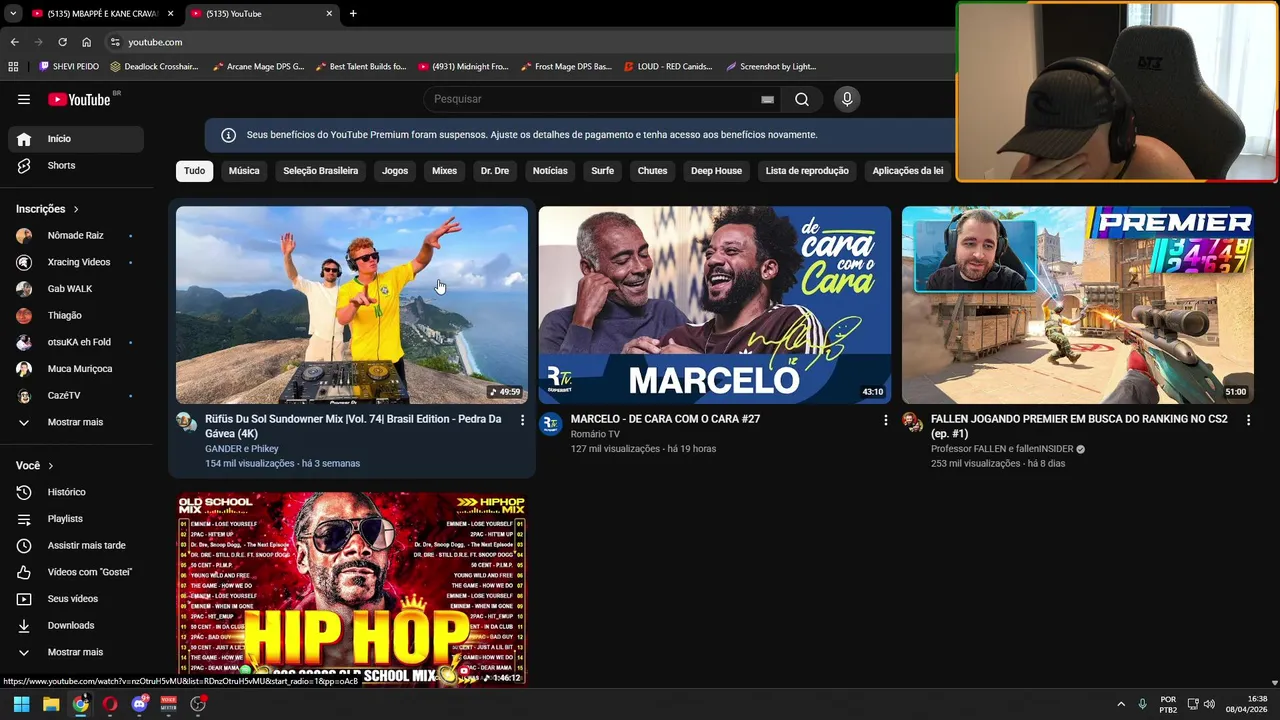The width and height of the screenshot is (1280, 720).
Task: Open Nômade Raiz subscription channel
Action: pyautogui.click(x=76, y=235)
